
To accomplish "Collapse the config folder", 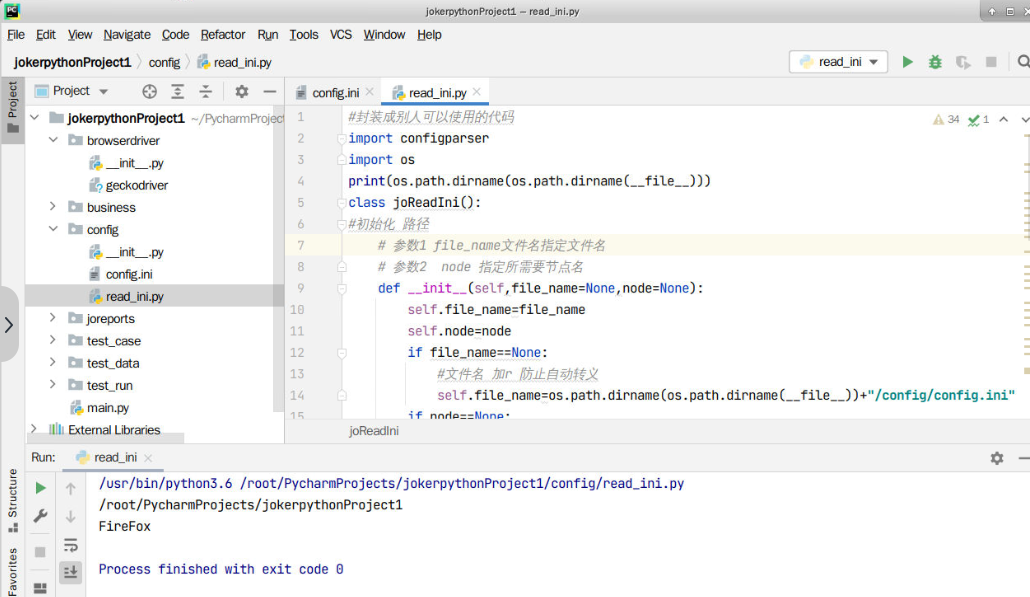I will coord(53,229).
